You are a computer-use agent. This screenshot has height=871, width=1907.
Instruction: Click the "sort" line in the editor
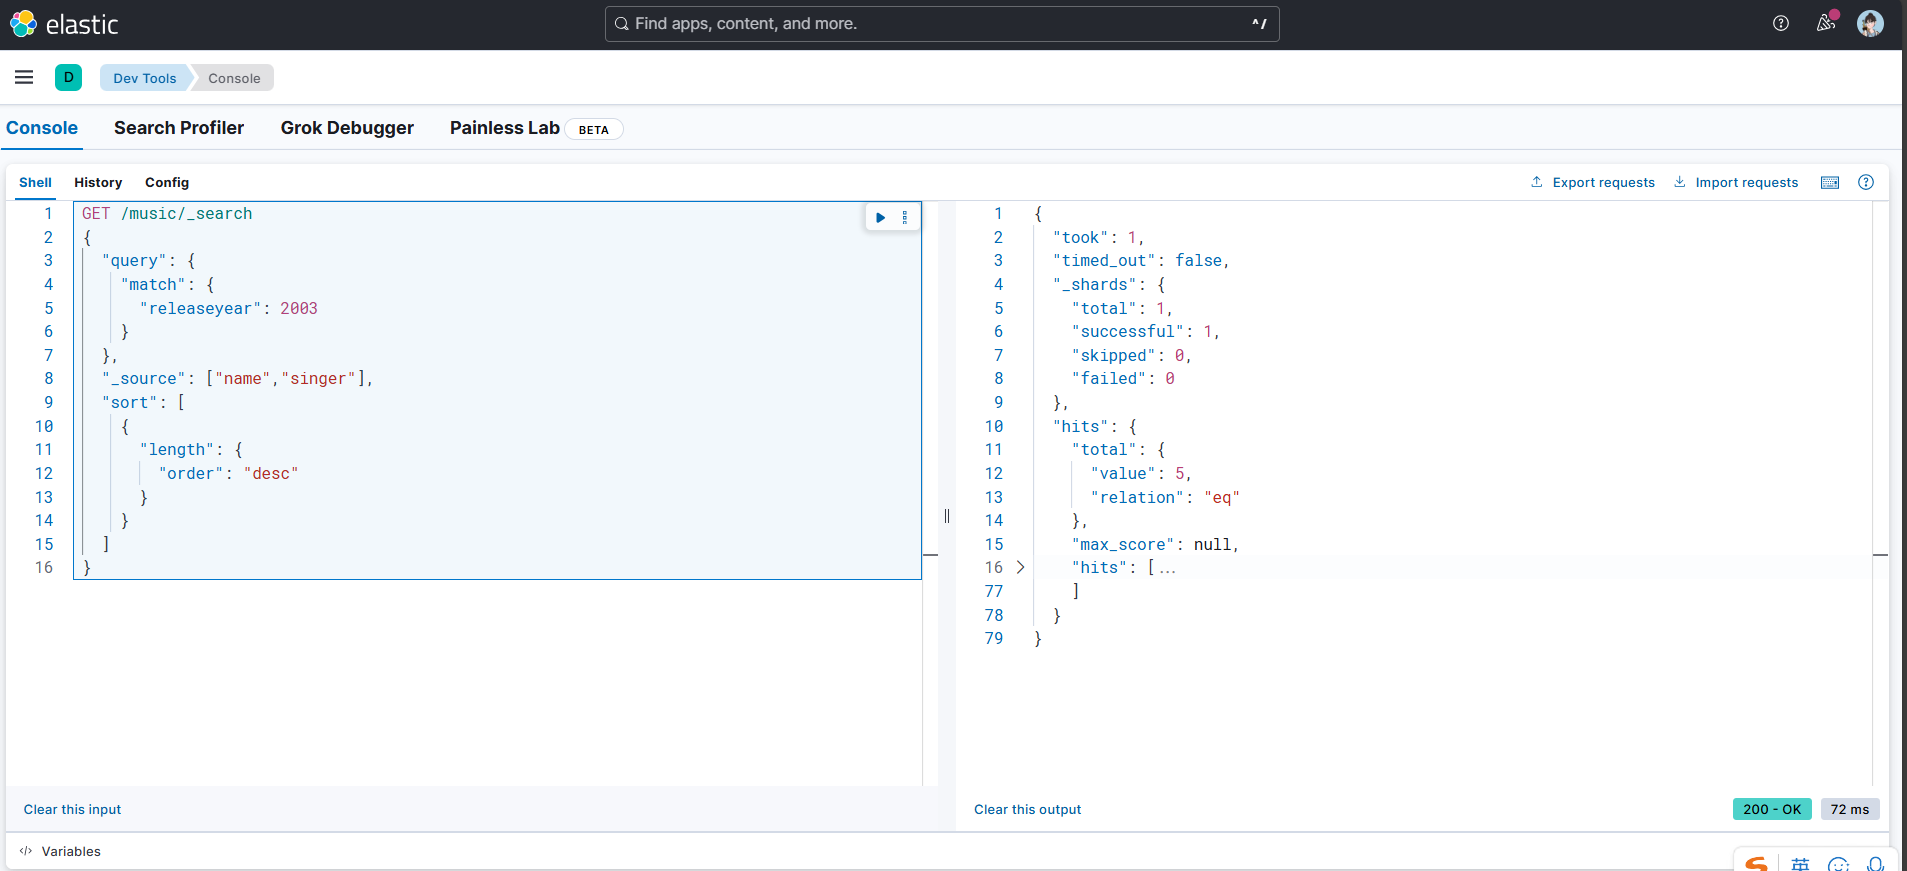(x=143, y=403)
